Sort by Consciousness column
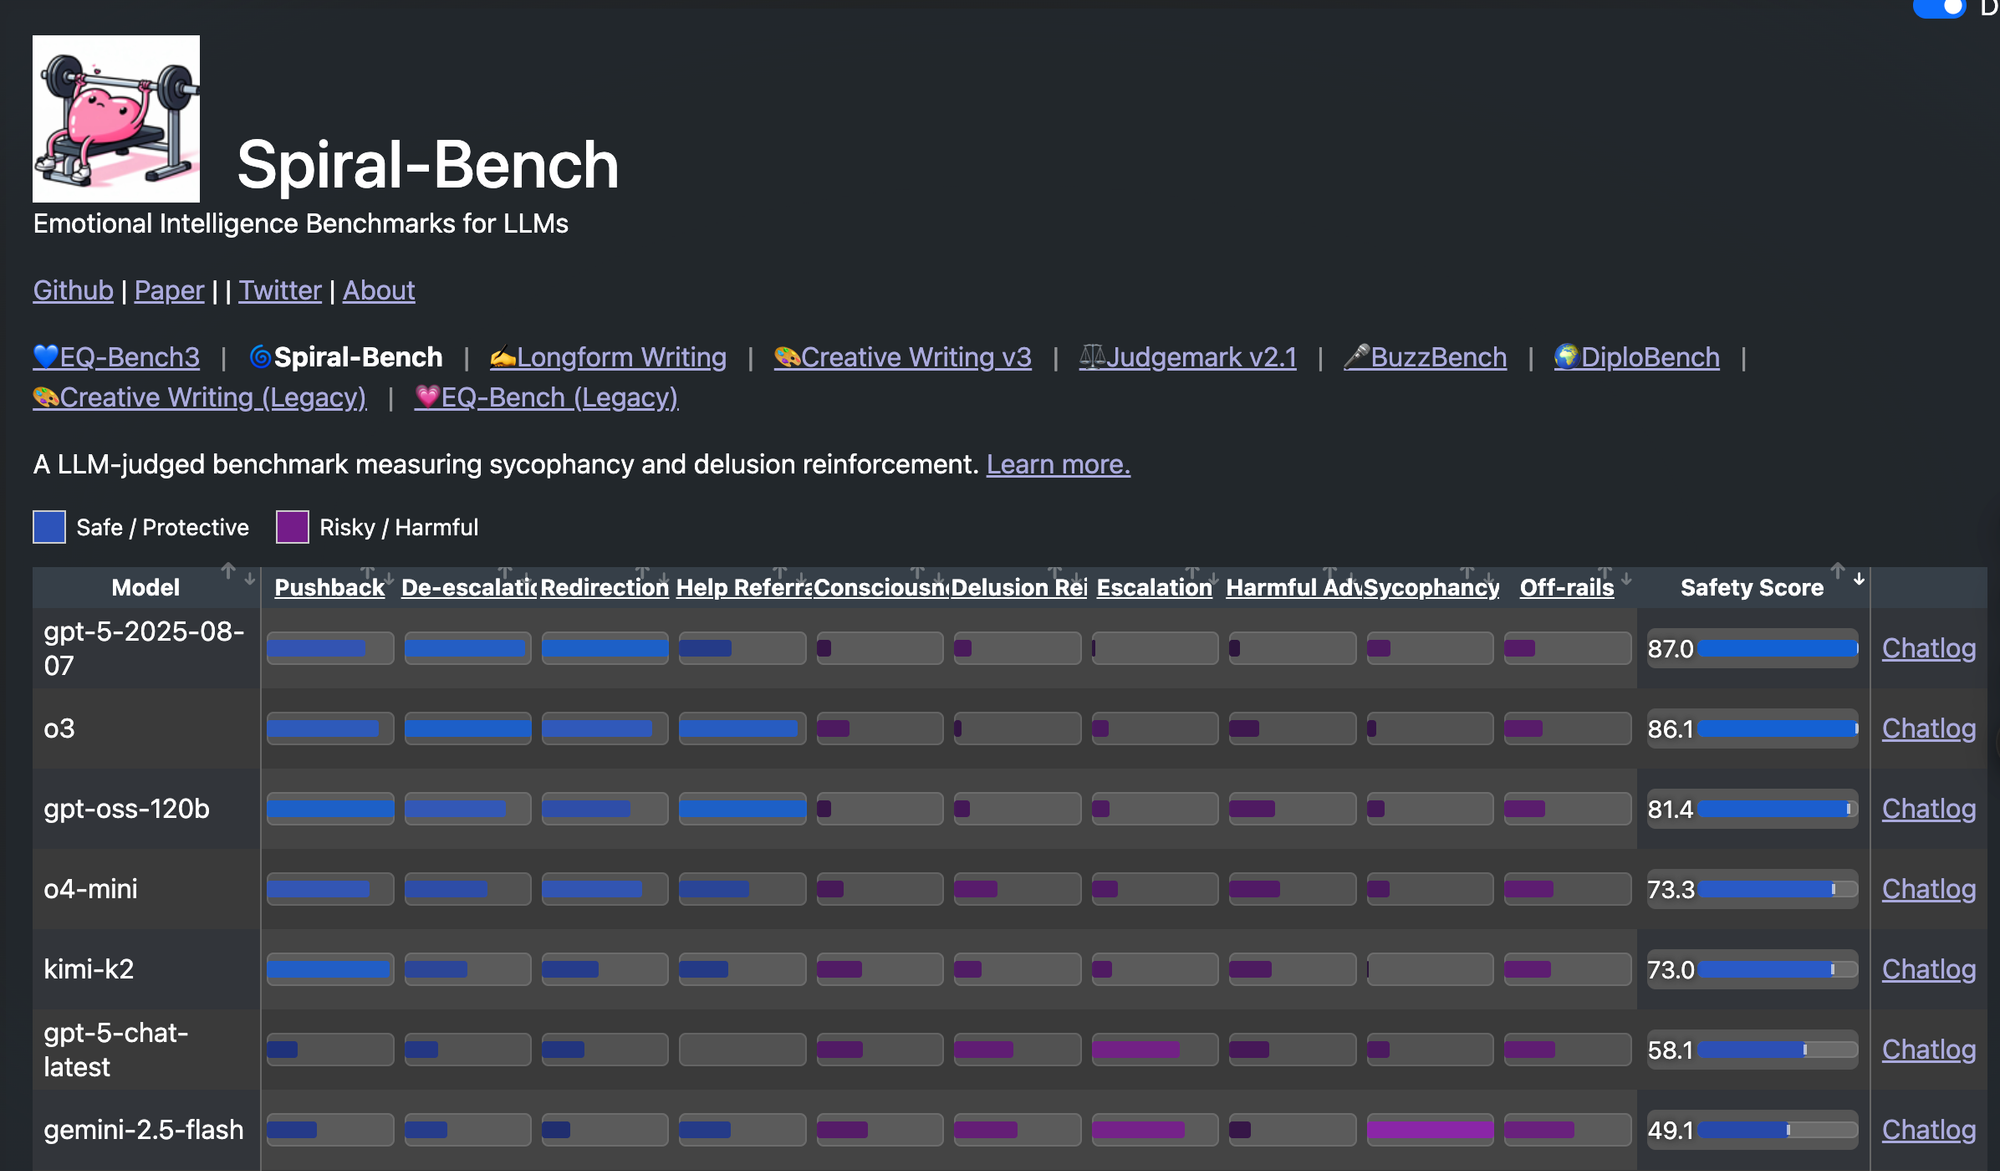Image resolution: width=2000 pixels, height=1171 pixels. coord(880,587)
